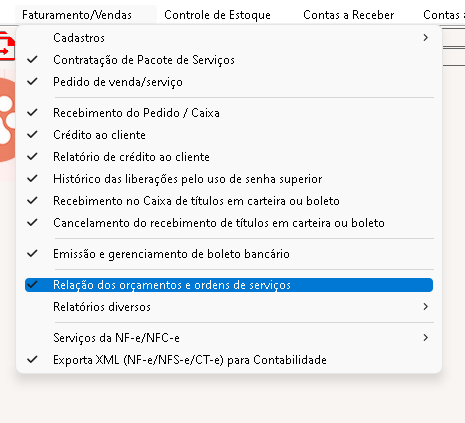Screen dimensions: 465x423
Task: Expand the Cadastros submenu arrow
Action: pyautogui.click(x=425, y=38)
